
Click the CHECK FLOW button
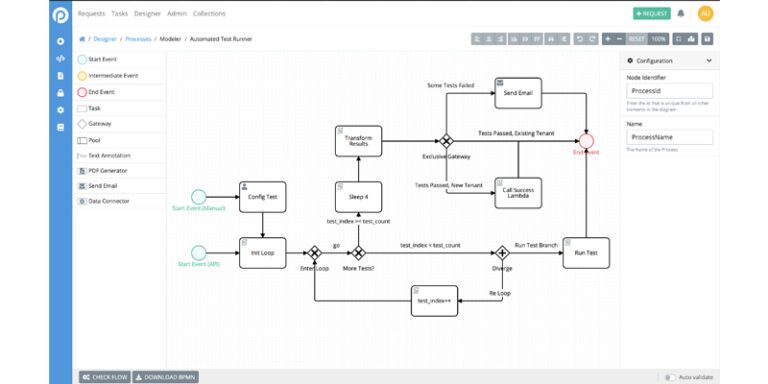(105, 377)
